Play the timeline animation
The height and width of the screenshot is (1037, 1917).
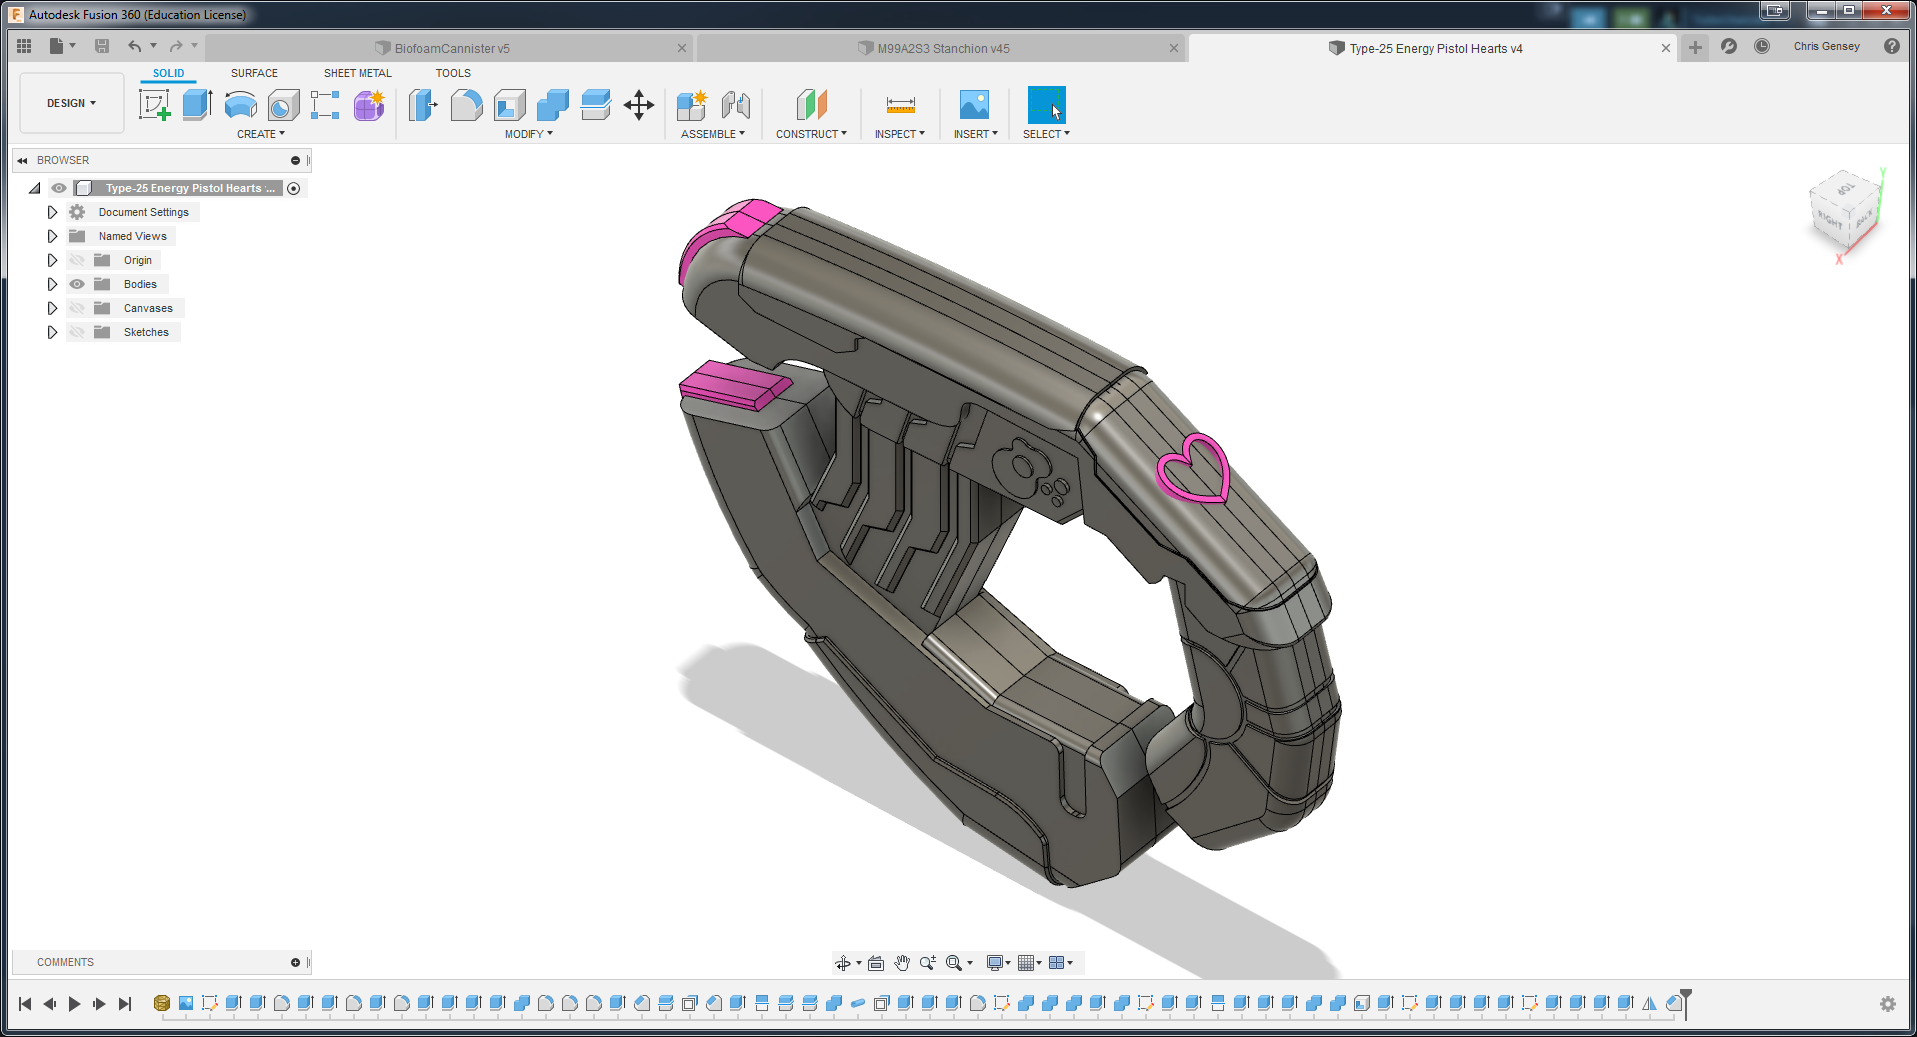coord(74,1004)
